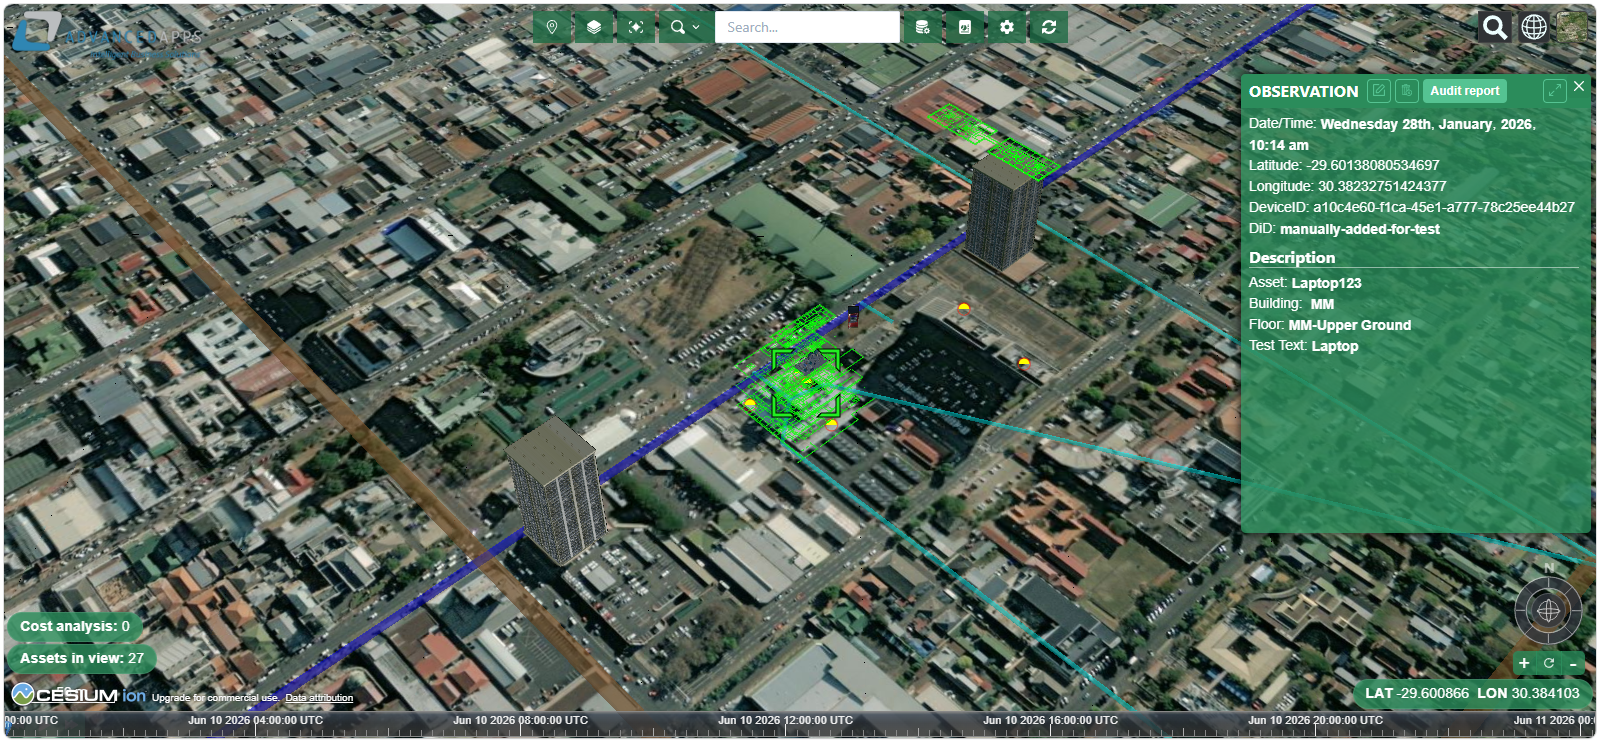Click the 04:00:00 UTC timeline marker

click(x=255, y=720)
